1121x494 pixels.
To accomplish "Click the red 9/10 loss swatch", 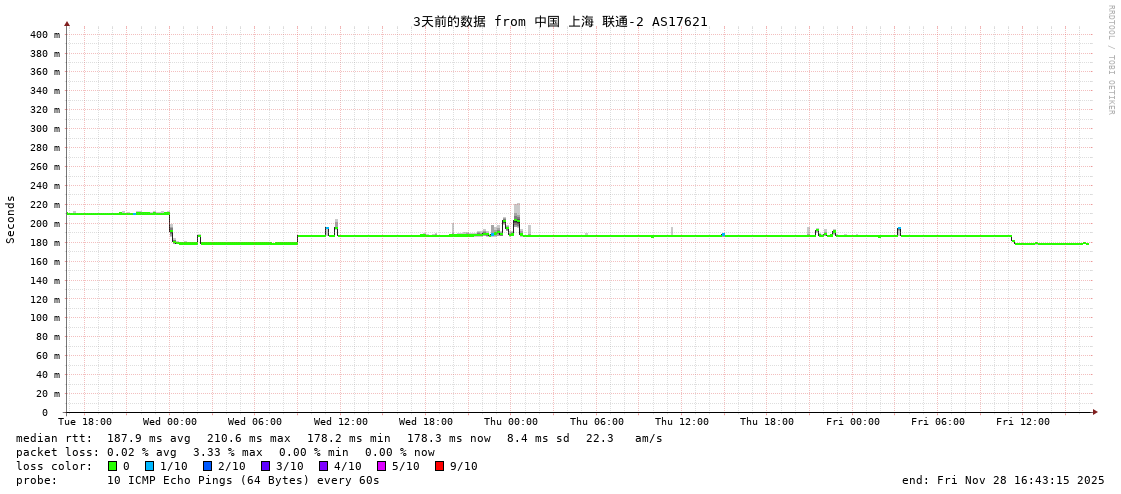I will [x=439, y=466].
